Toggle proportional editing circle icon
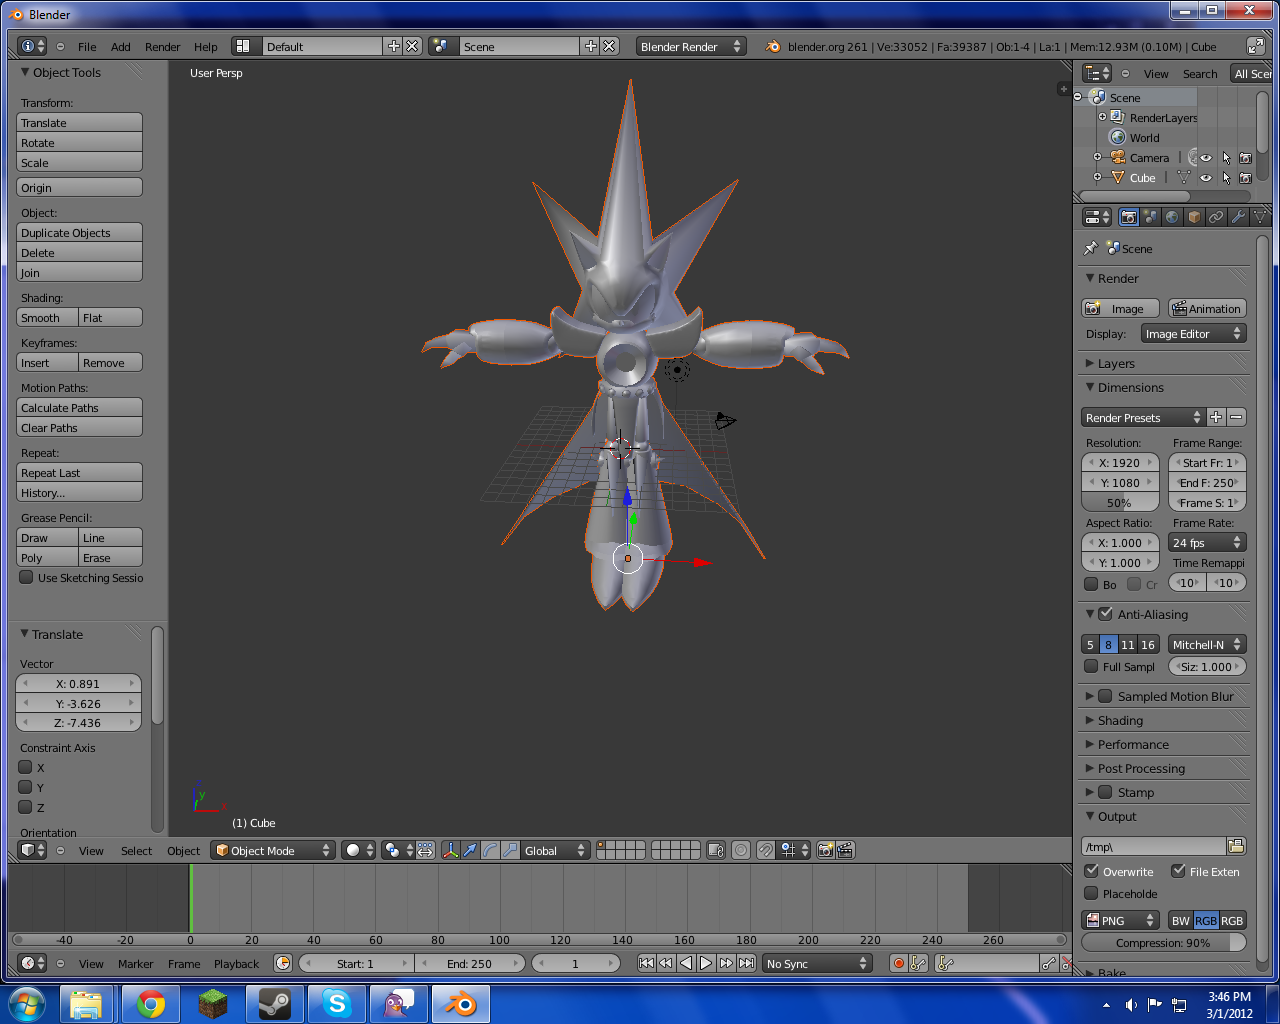This screenshot has width=1280, height=1024. tap(741, 850)
